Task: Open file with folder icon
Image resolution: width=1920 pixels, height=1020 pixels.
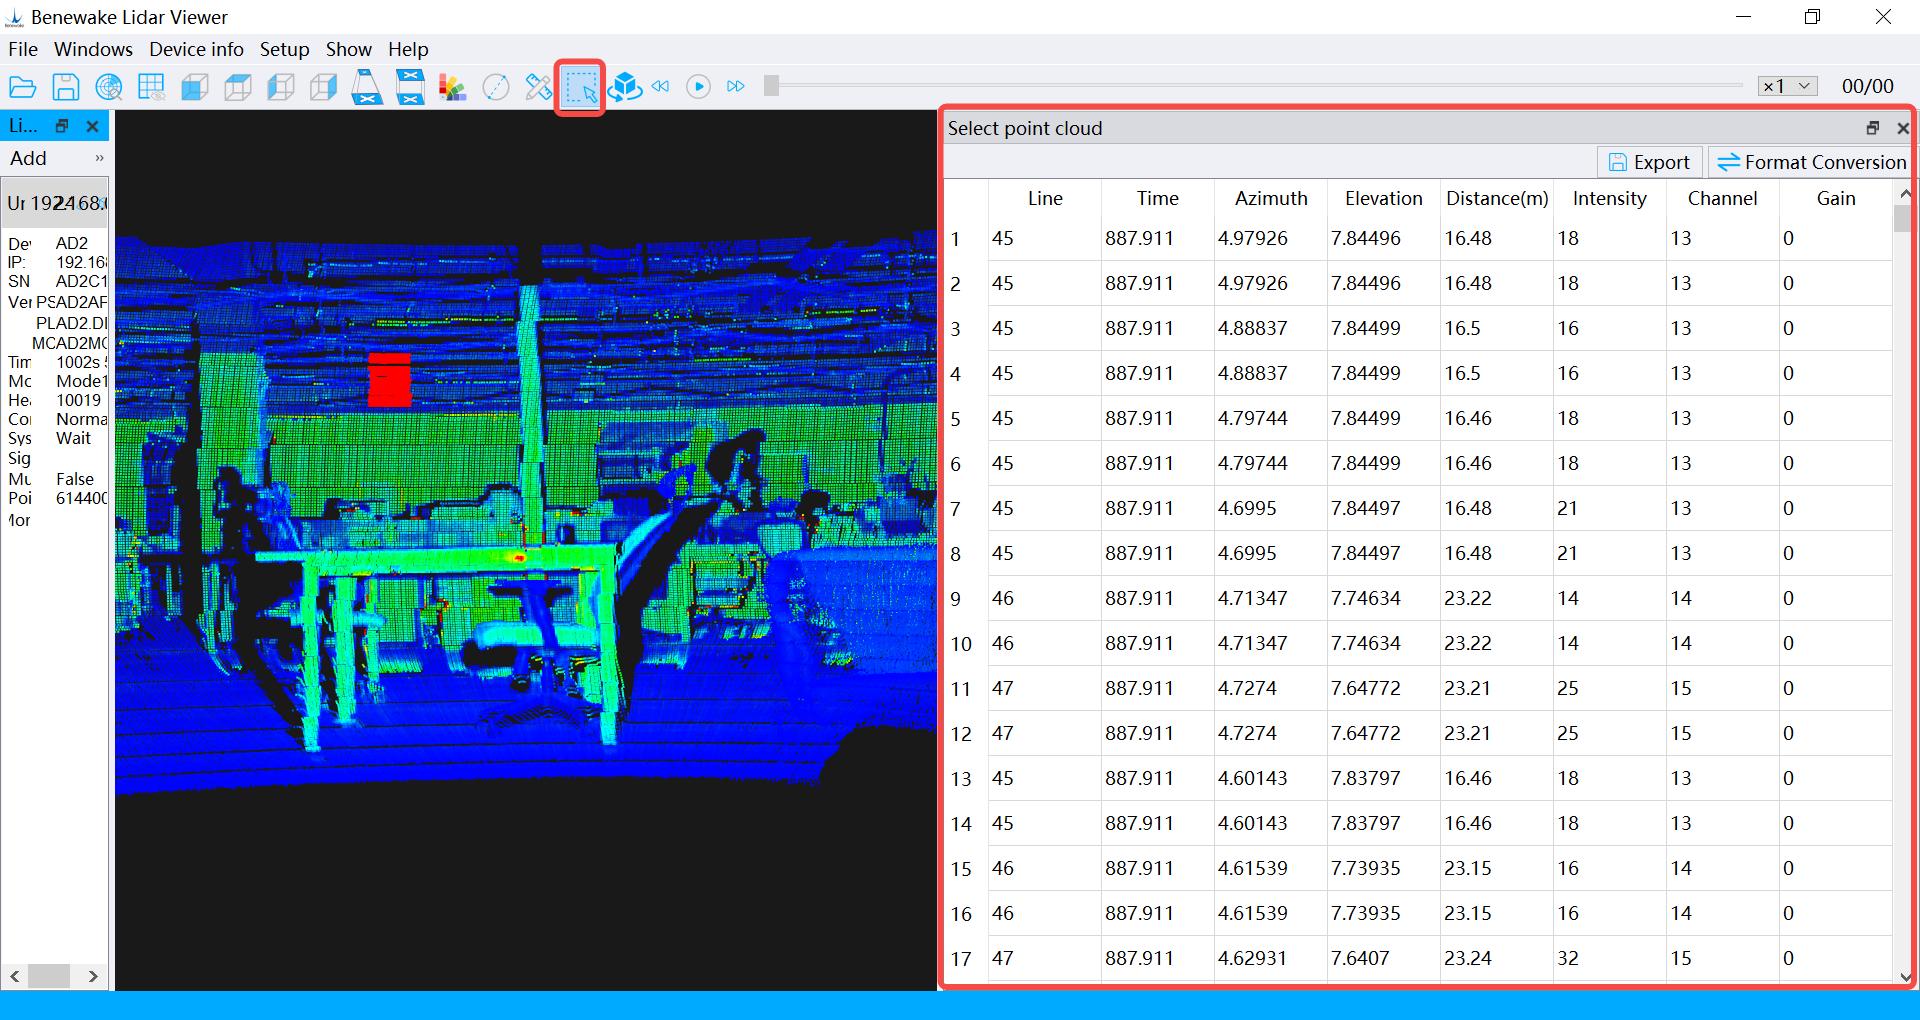Action: tap(22, 88)
